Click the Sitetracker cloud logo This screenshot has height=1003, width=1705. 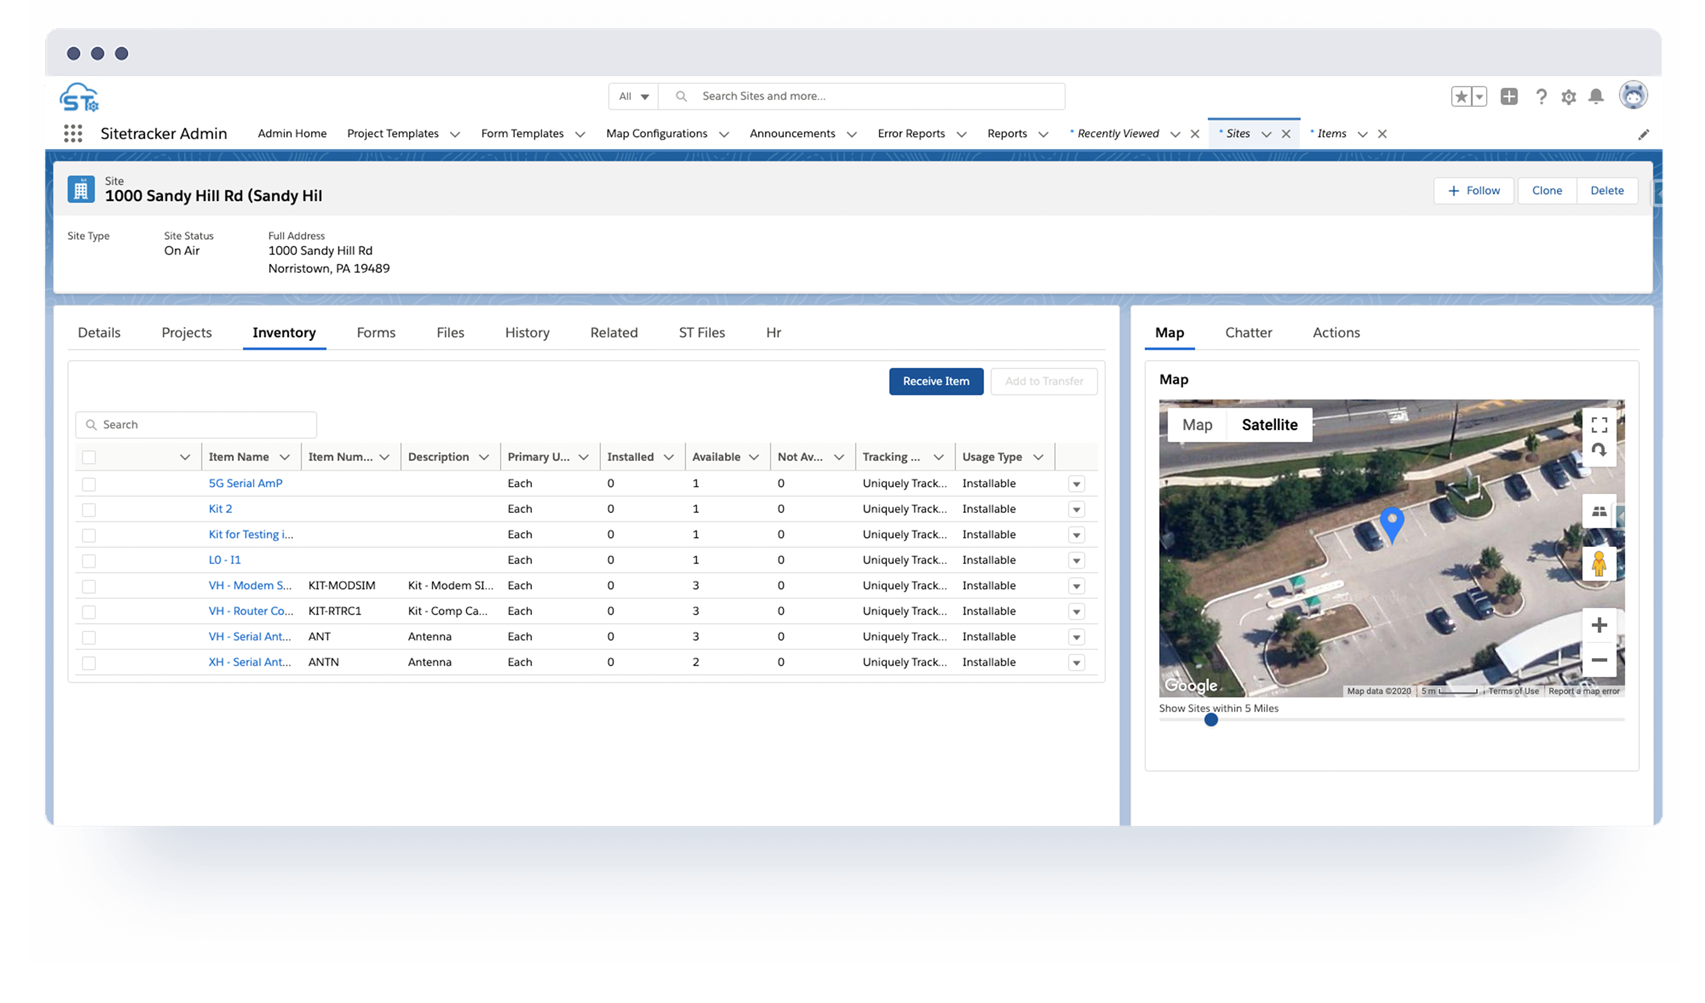(79, 98)
